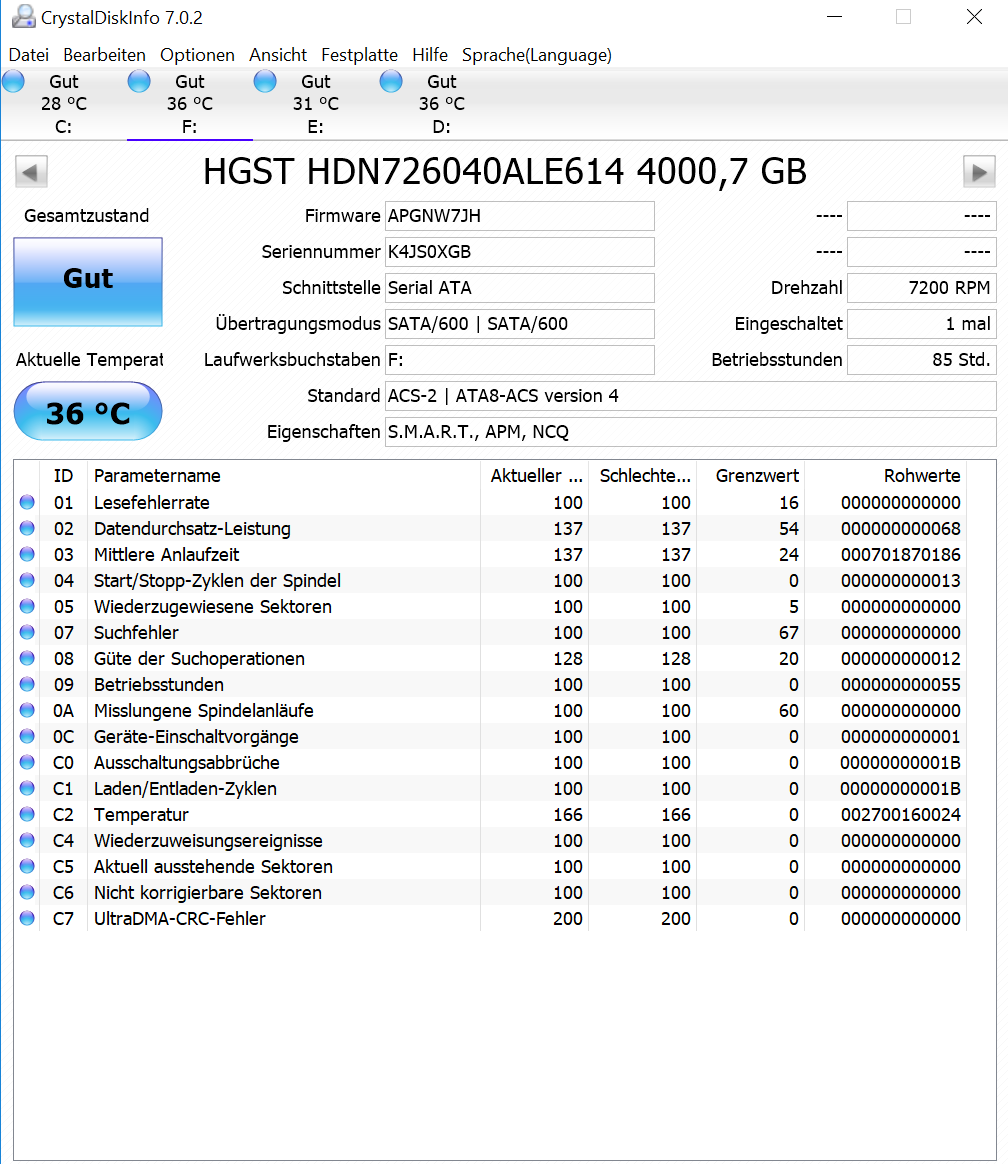Screen dimensions: 1008x1164
Task: Click the Gut overall health status button
Action: pos(88,282)
